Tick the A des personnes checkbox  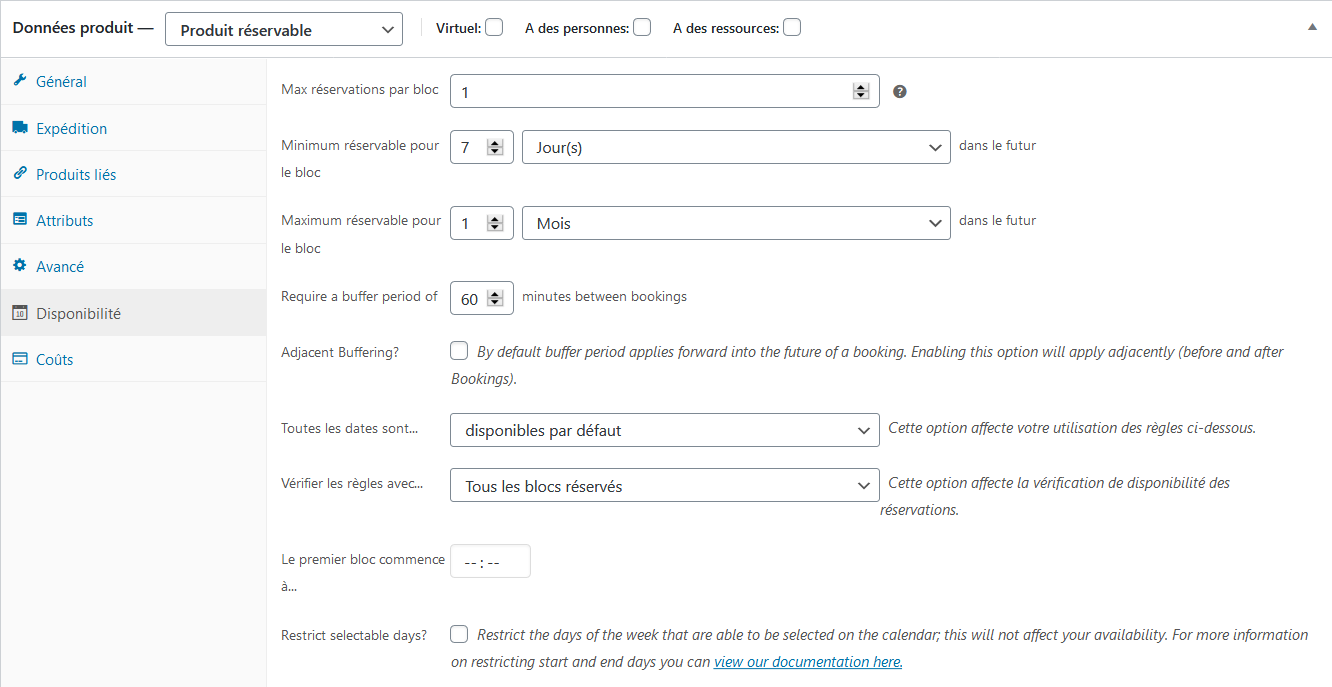point(642,28)
